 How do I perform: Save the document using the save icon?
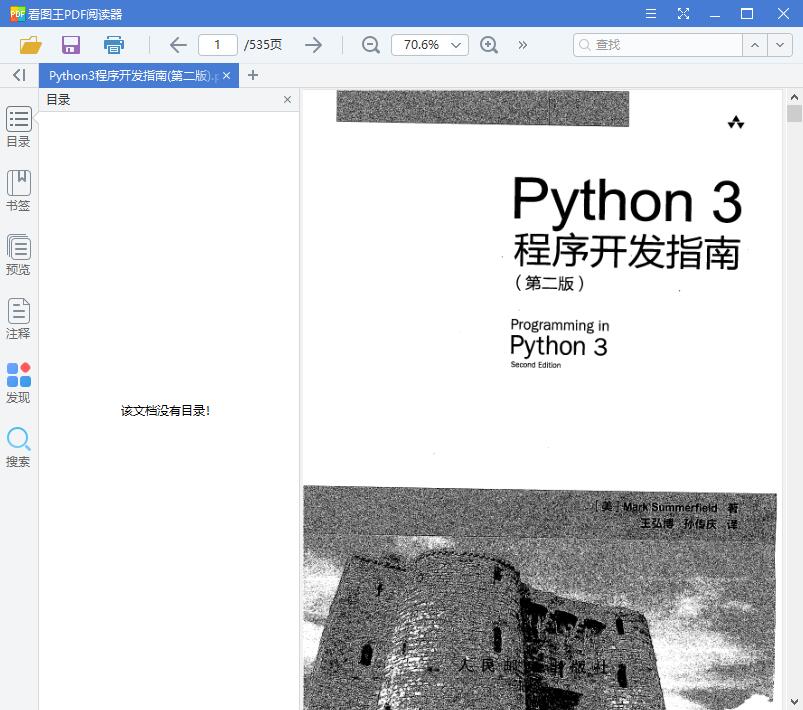click(70, 45)
